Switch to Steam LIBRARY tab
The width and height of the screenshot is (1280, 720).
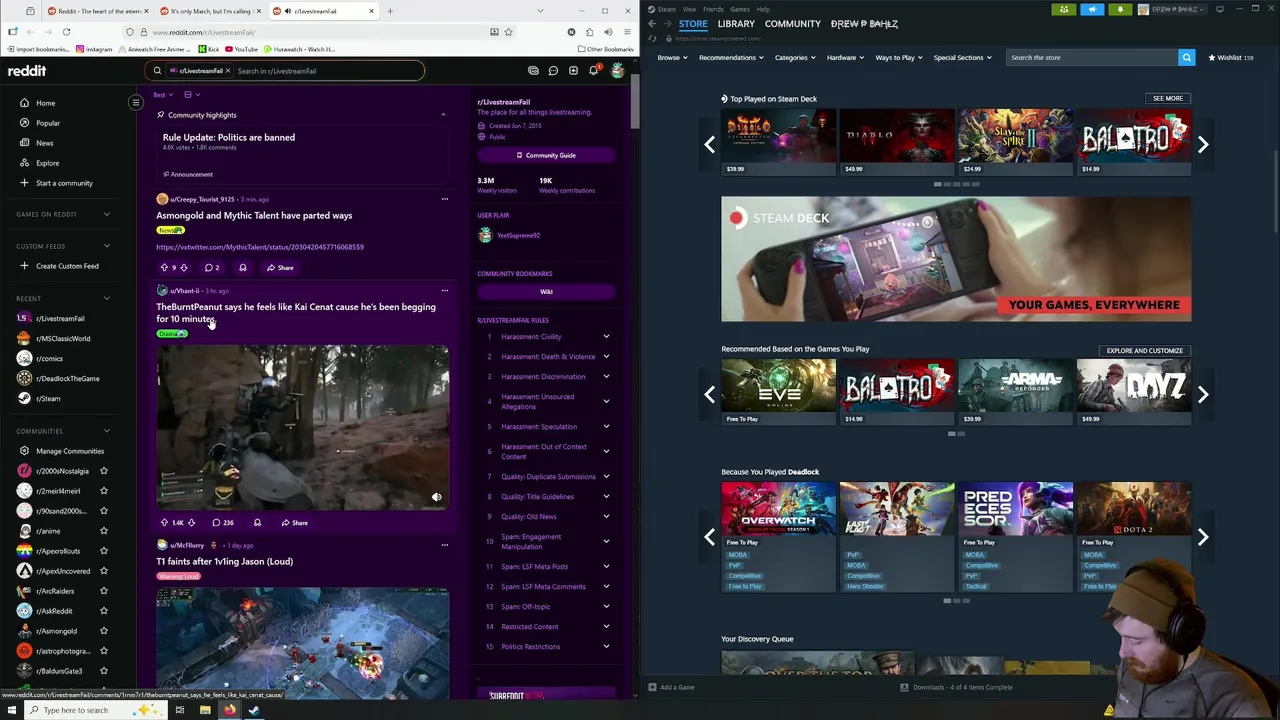(x=736, y=24)
